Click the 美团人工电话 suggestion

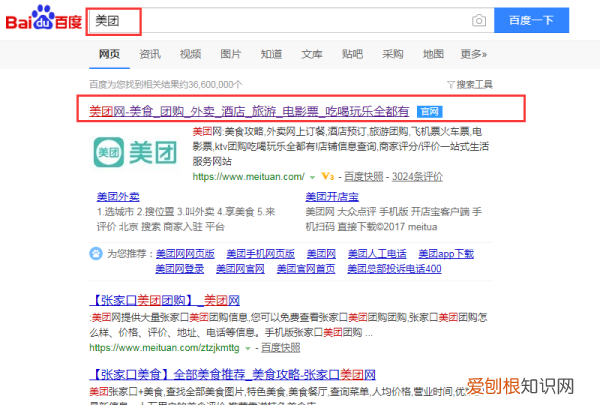pos(377,254)
